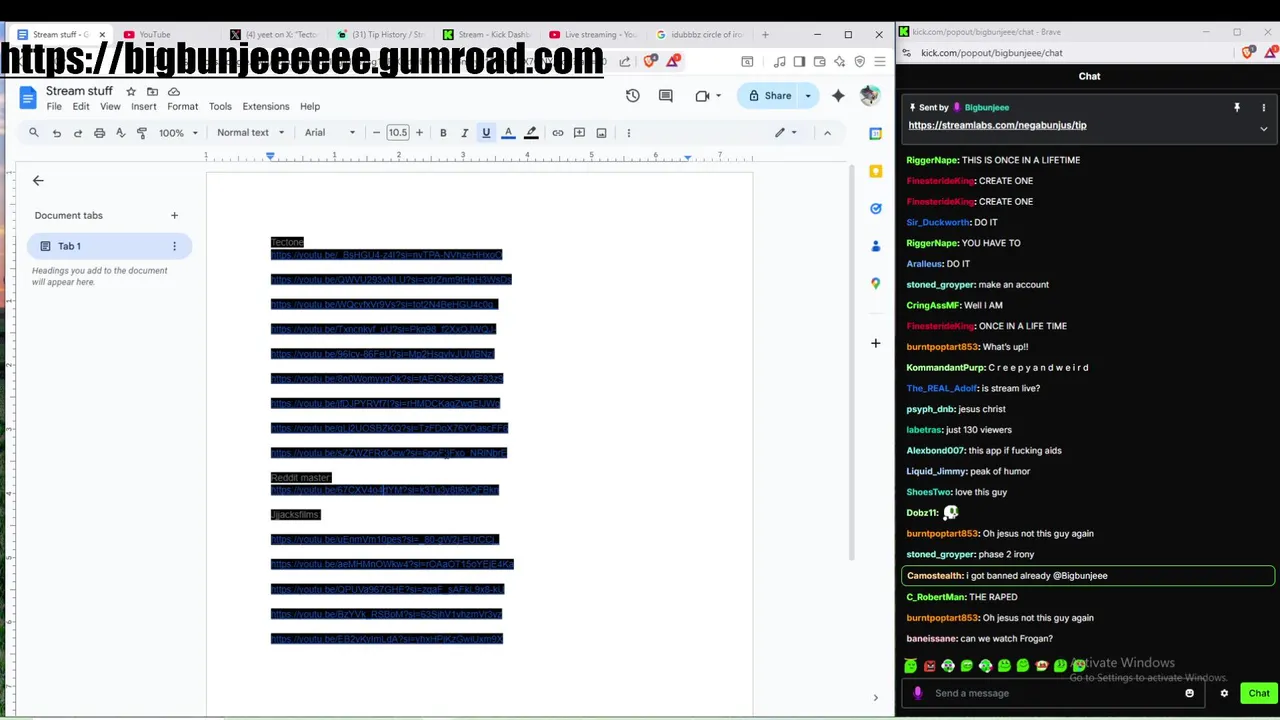Toggle underline formatting

[x=486, y=133]
